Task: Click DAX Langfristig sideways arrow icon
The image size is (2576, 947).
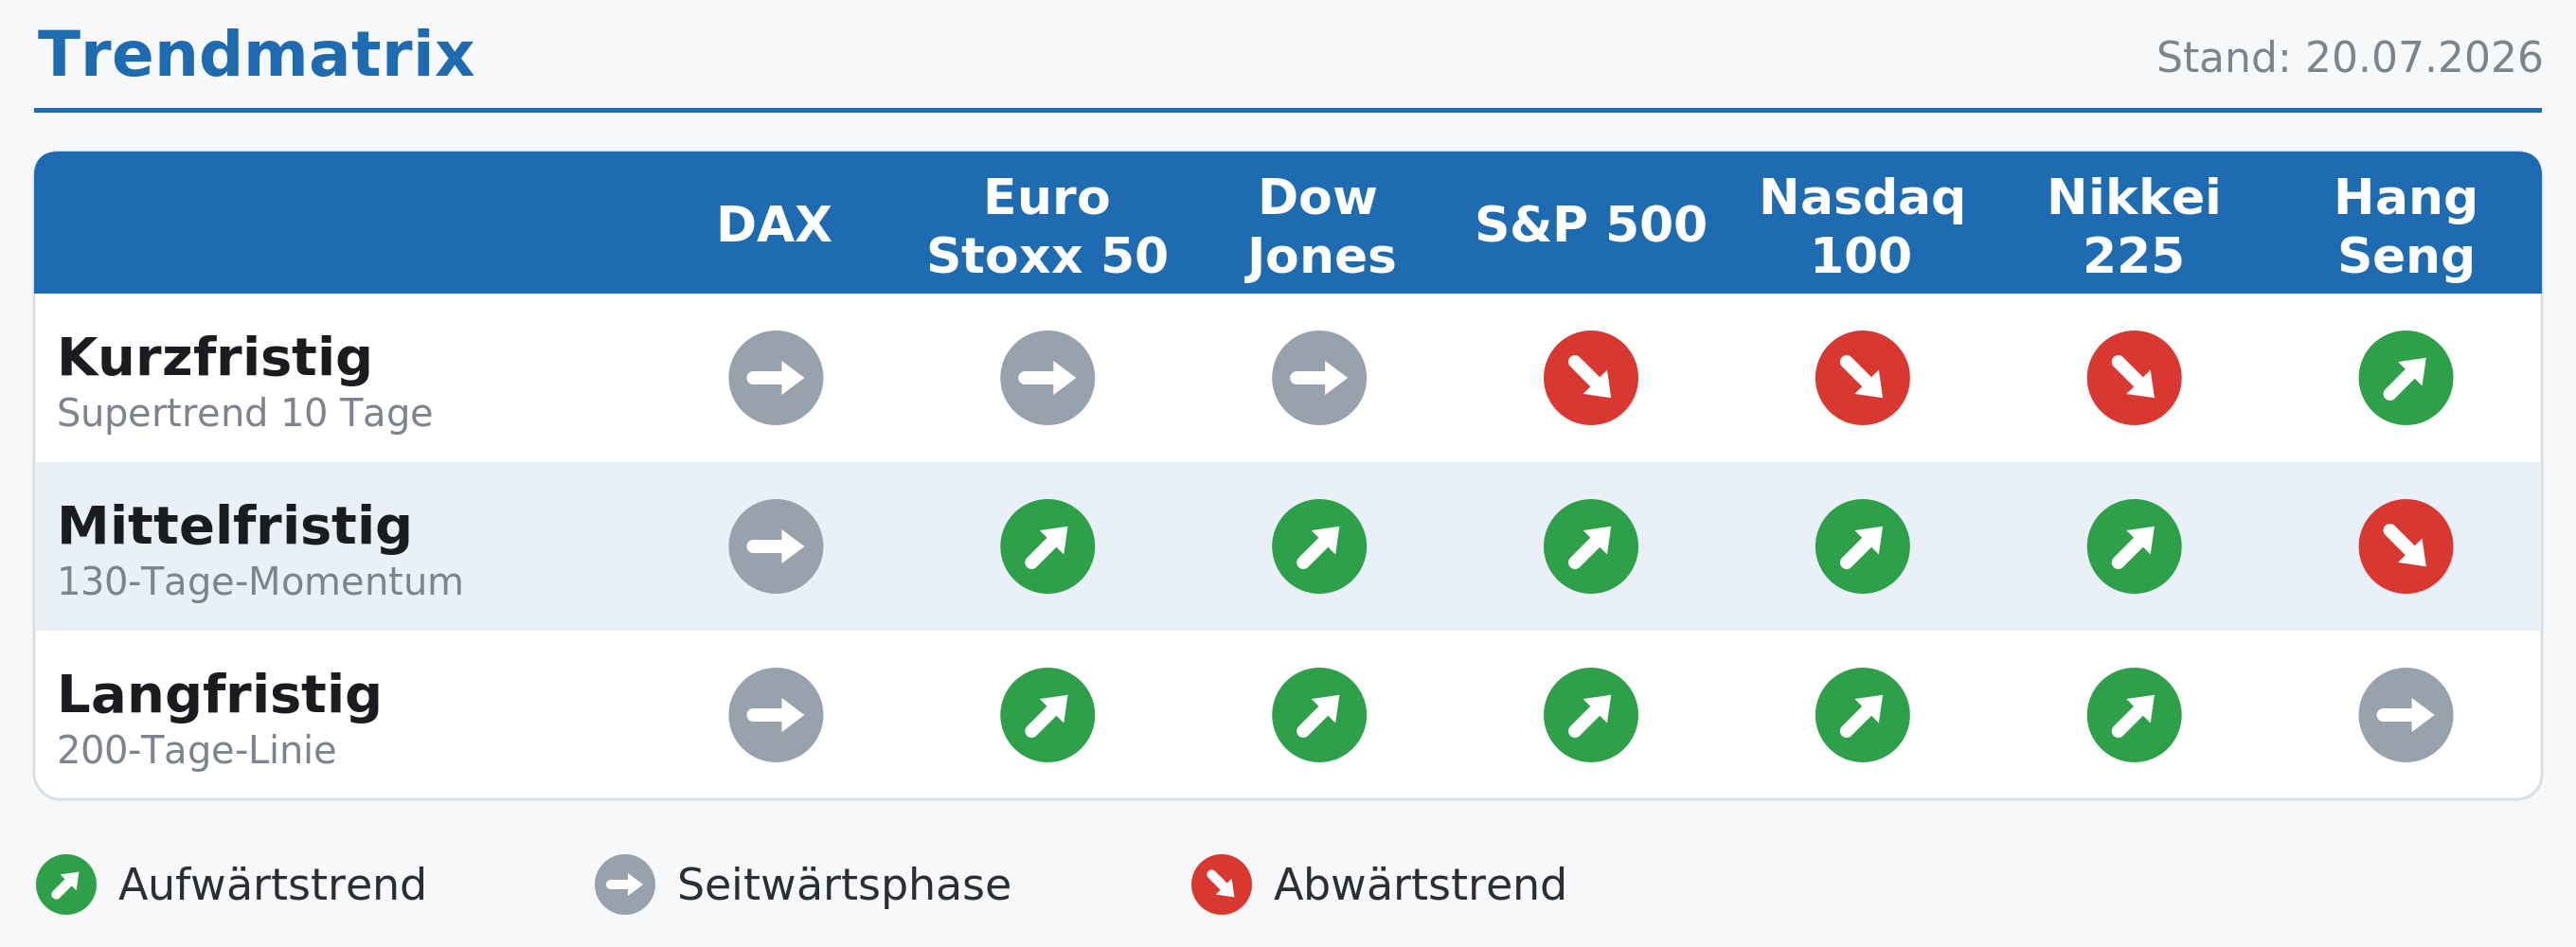Action: coord(775,715)
